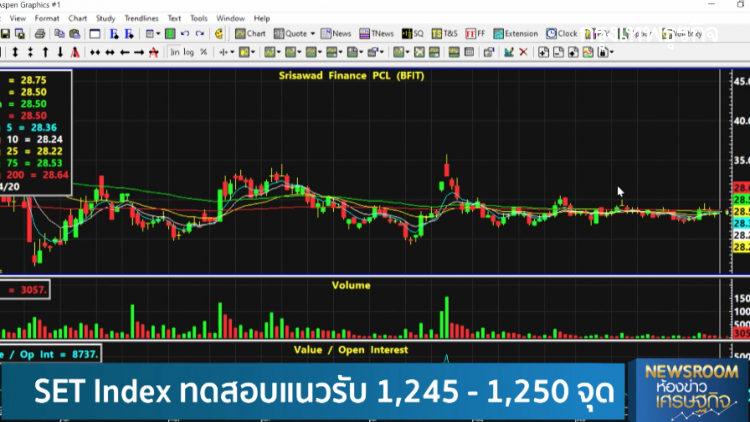
Task: Click the page icon with plus sign
Action: pos(543,52)
